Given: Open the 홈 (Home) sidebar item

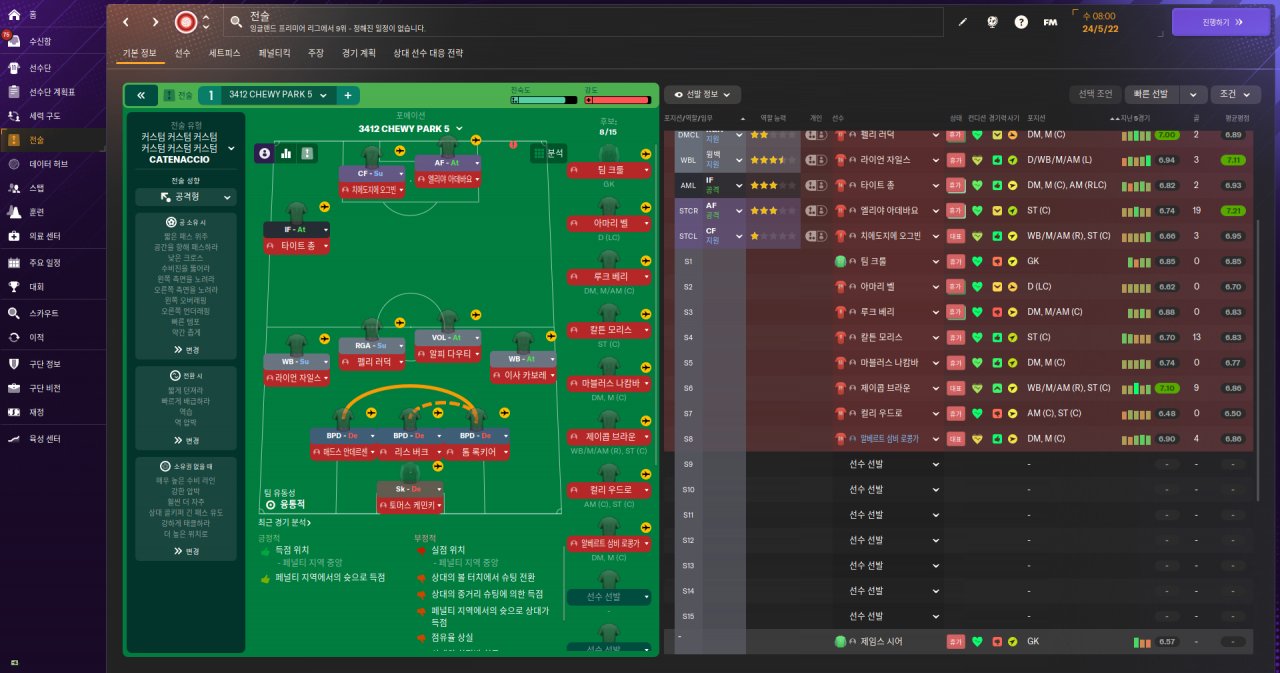Looking at the screenshot, I should point(52,15).
